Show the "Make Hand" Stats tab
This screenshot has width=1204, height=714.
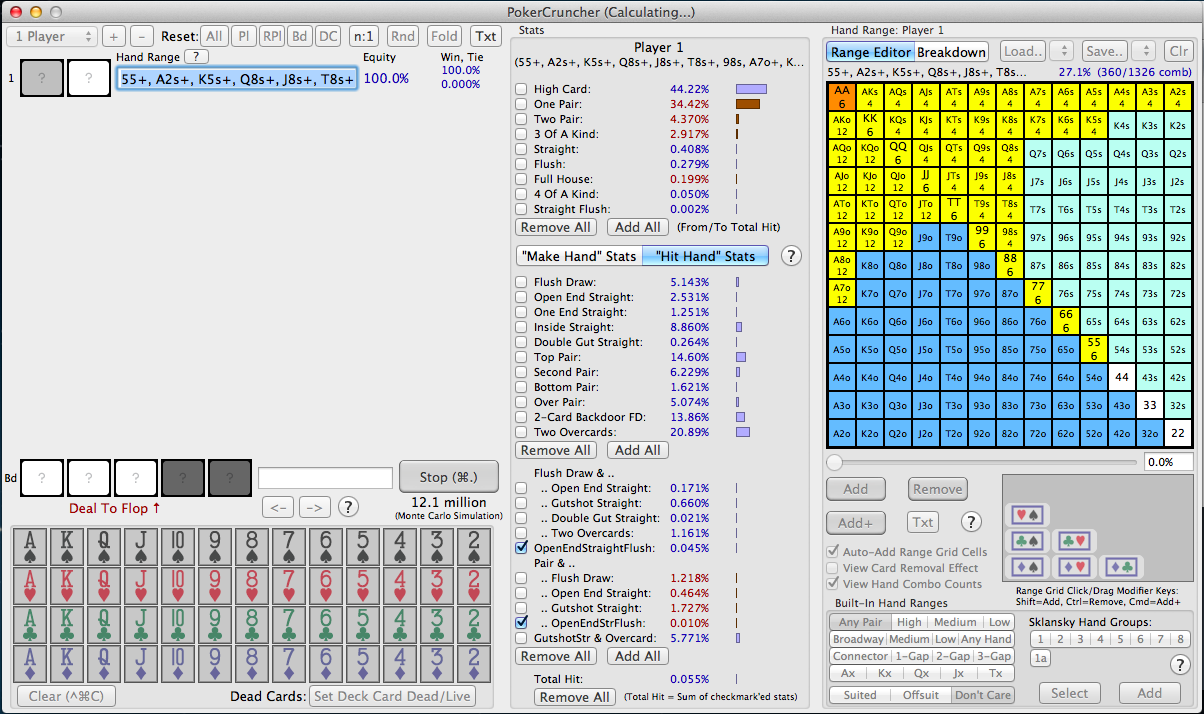click(x=579, y=256)
